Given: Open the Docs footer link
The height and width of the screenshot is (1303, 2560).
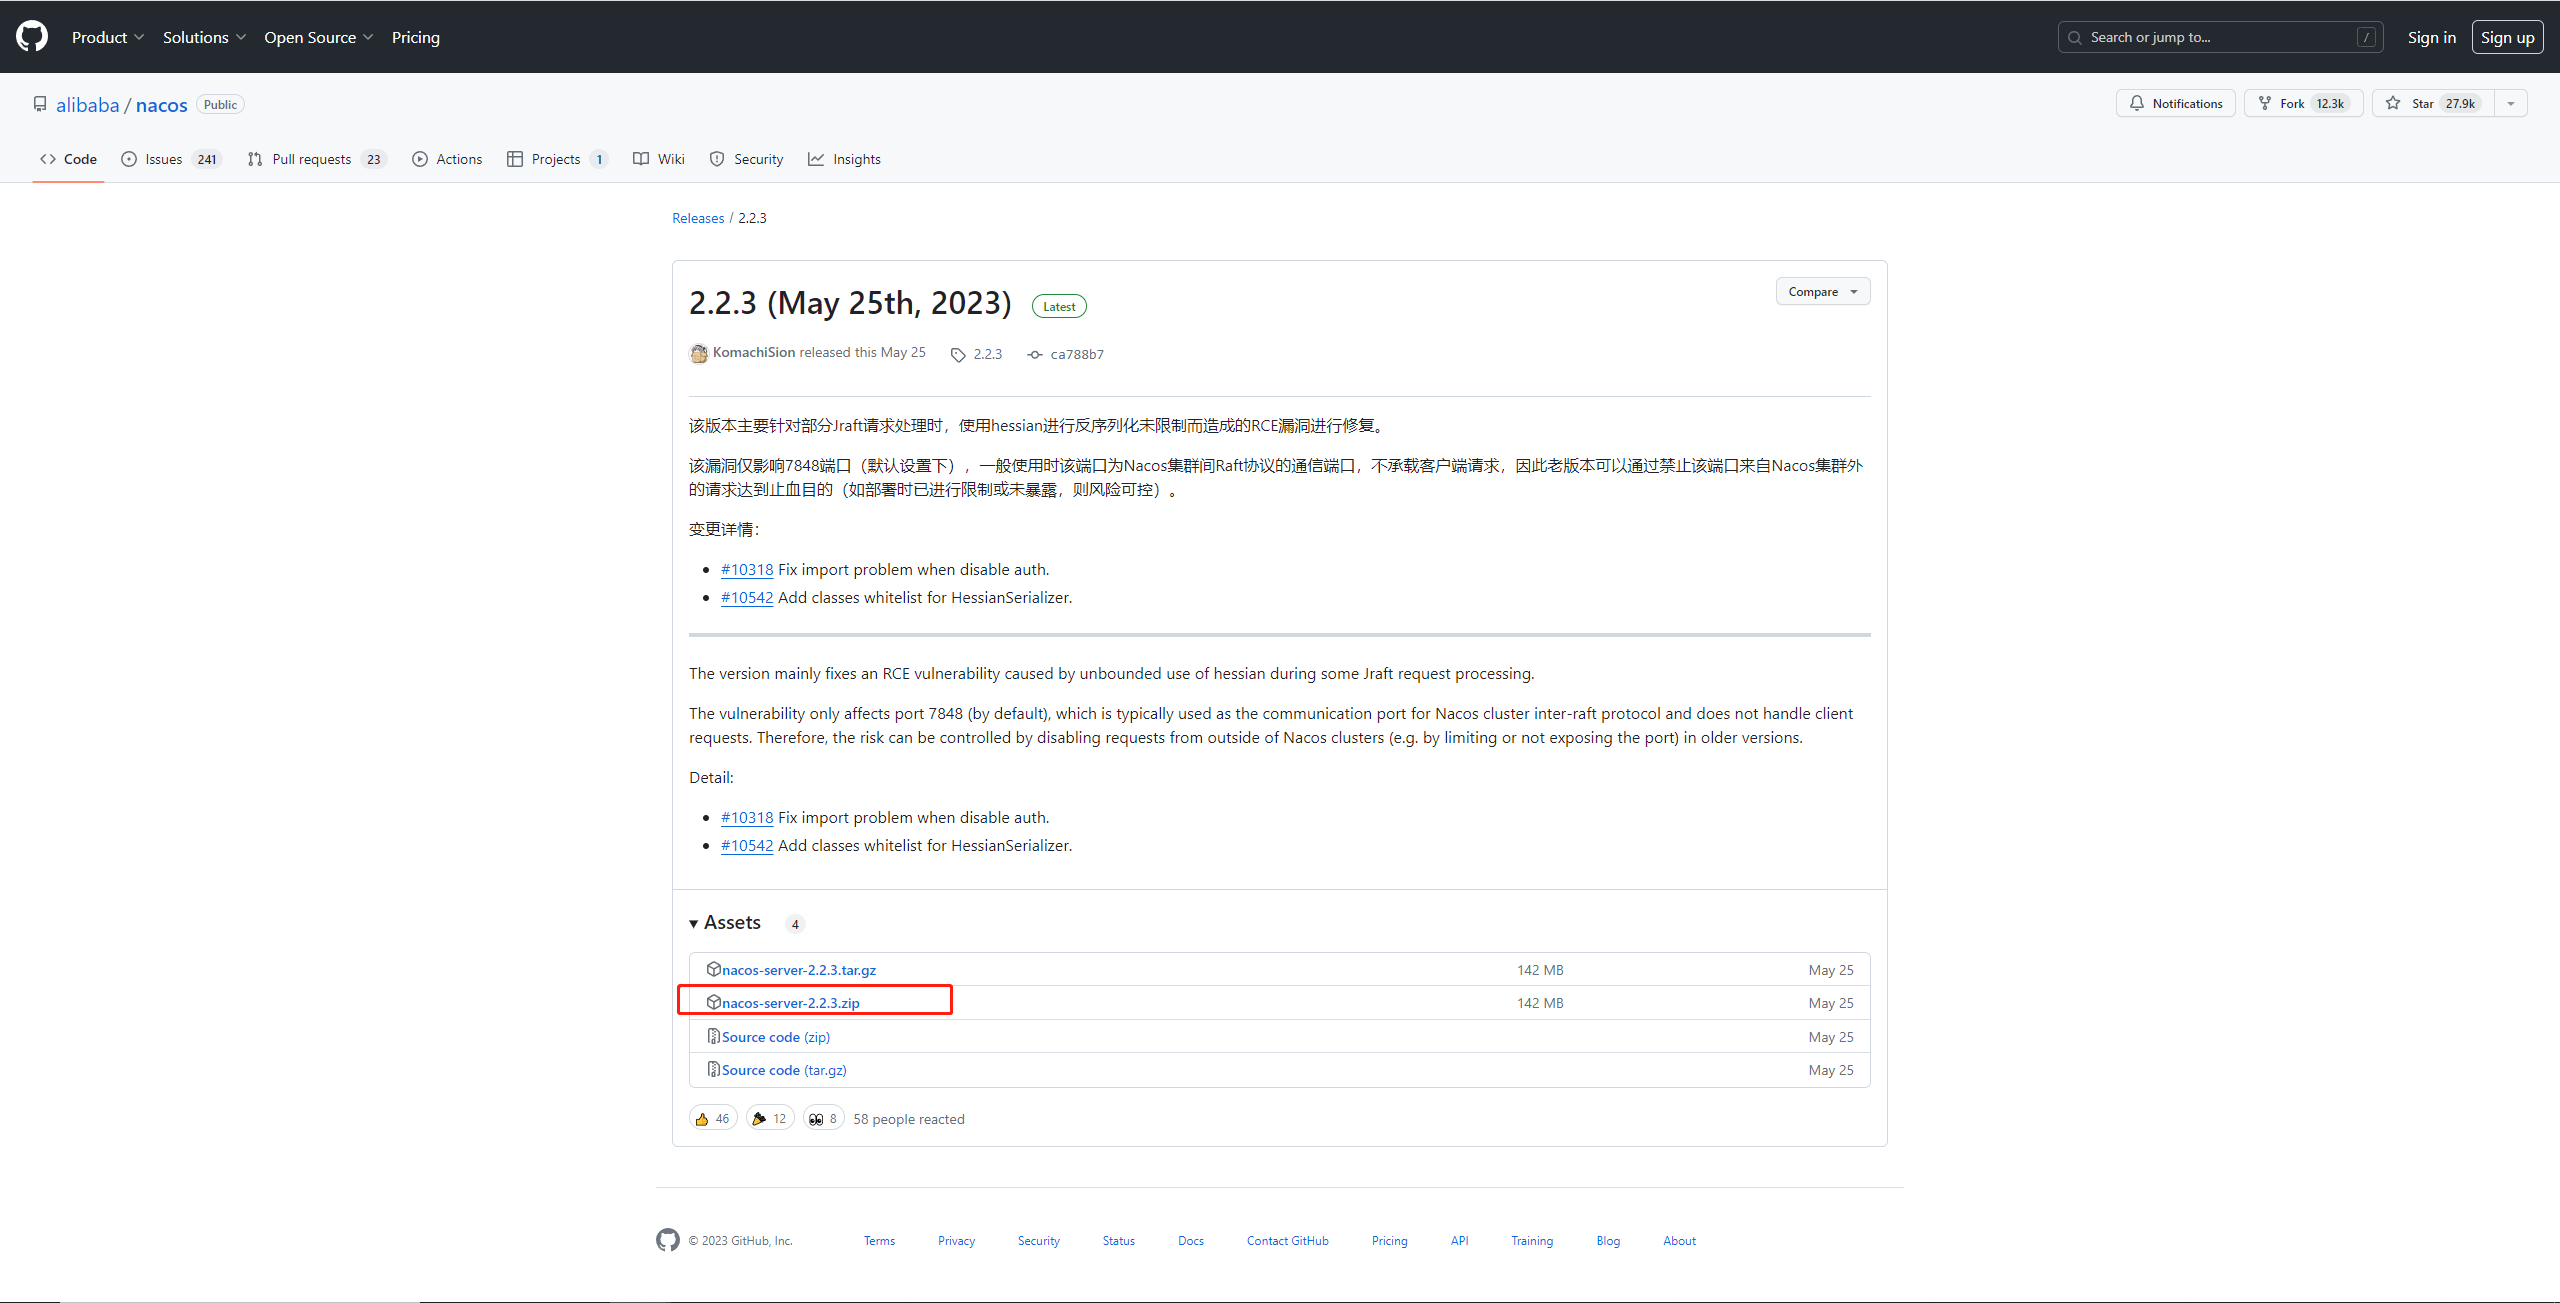Looking at the screenshot, I should (x=1191, y=1241).
